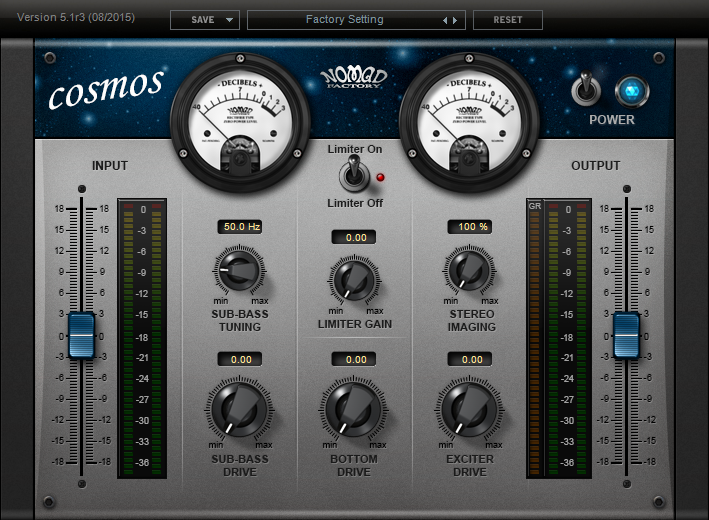Click the Stereo Imaging knob
The height and width of the screenshot is (520, 709).
click(469, 271)
